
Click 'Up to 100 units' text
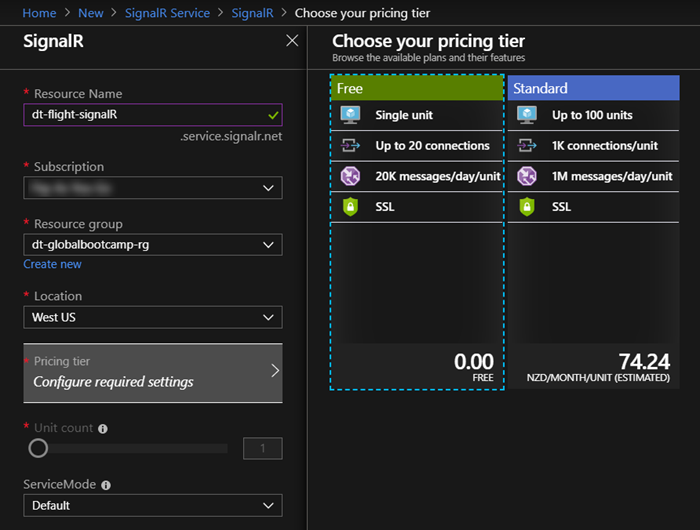pyautogui.click(x=592, y=115)
